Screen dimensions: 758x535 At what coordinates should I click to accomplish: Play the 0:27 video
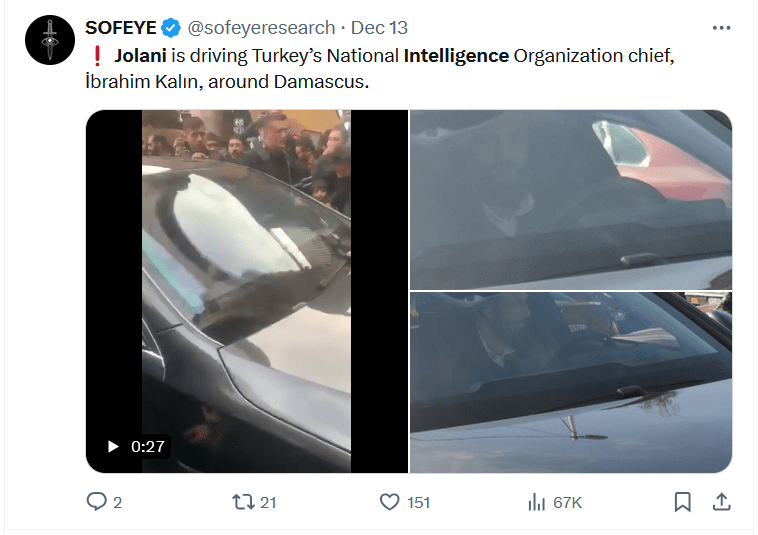113,446
